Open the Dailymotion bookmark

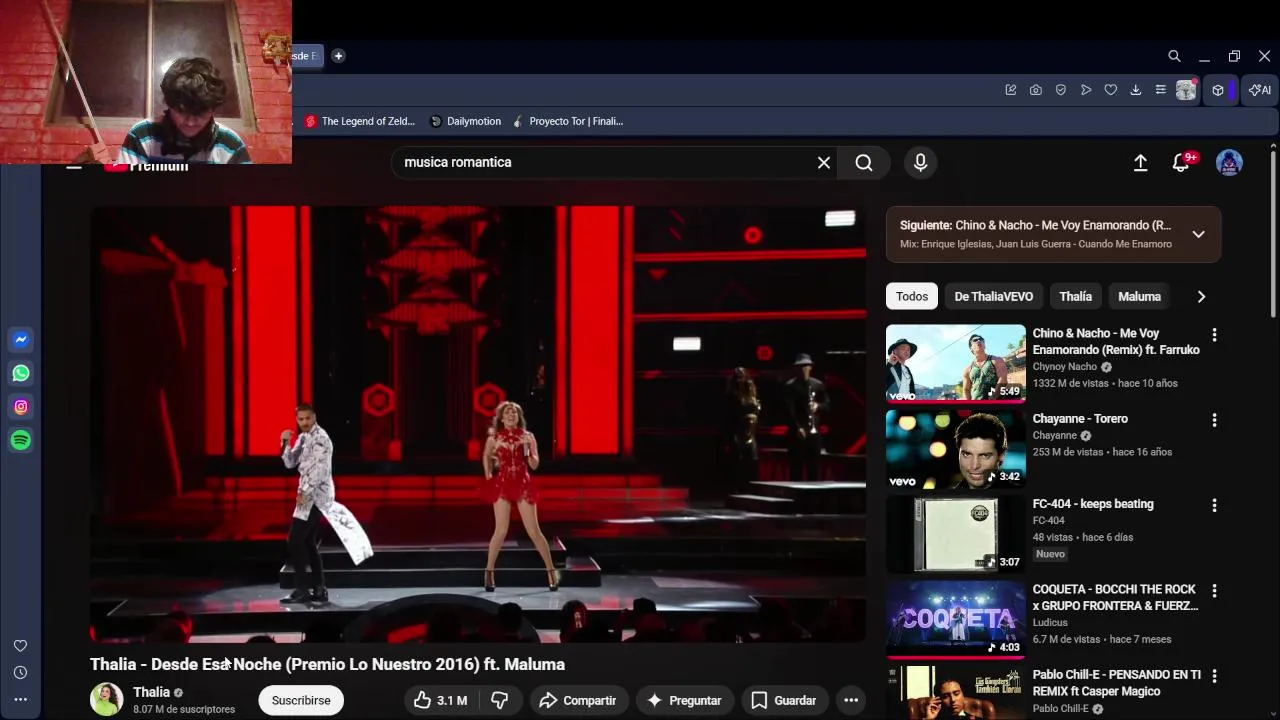coord(465,121)
